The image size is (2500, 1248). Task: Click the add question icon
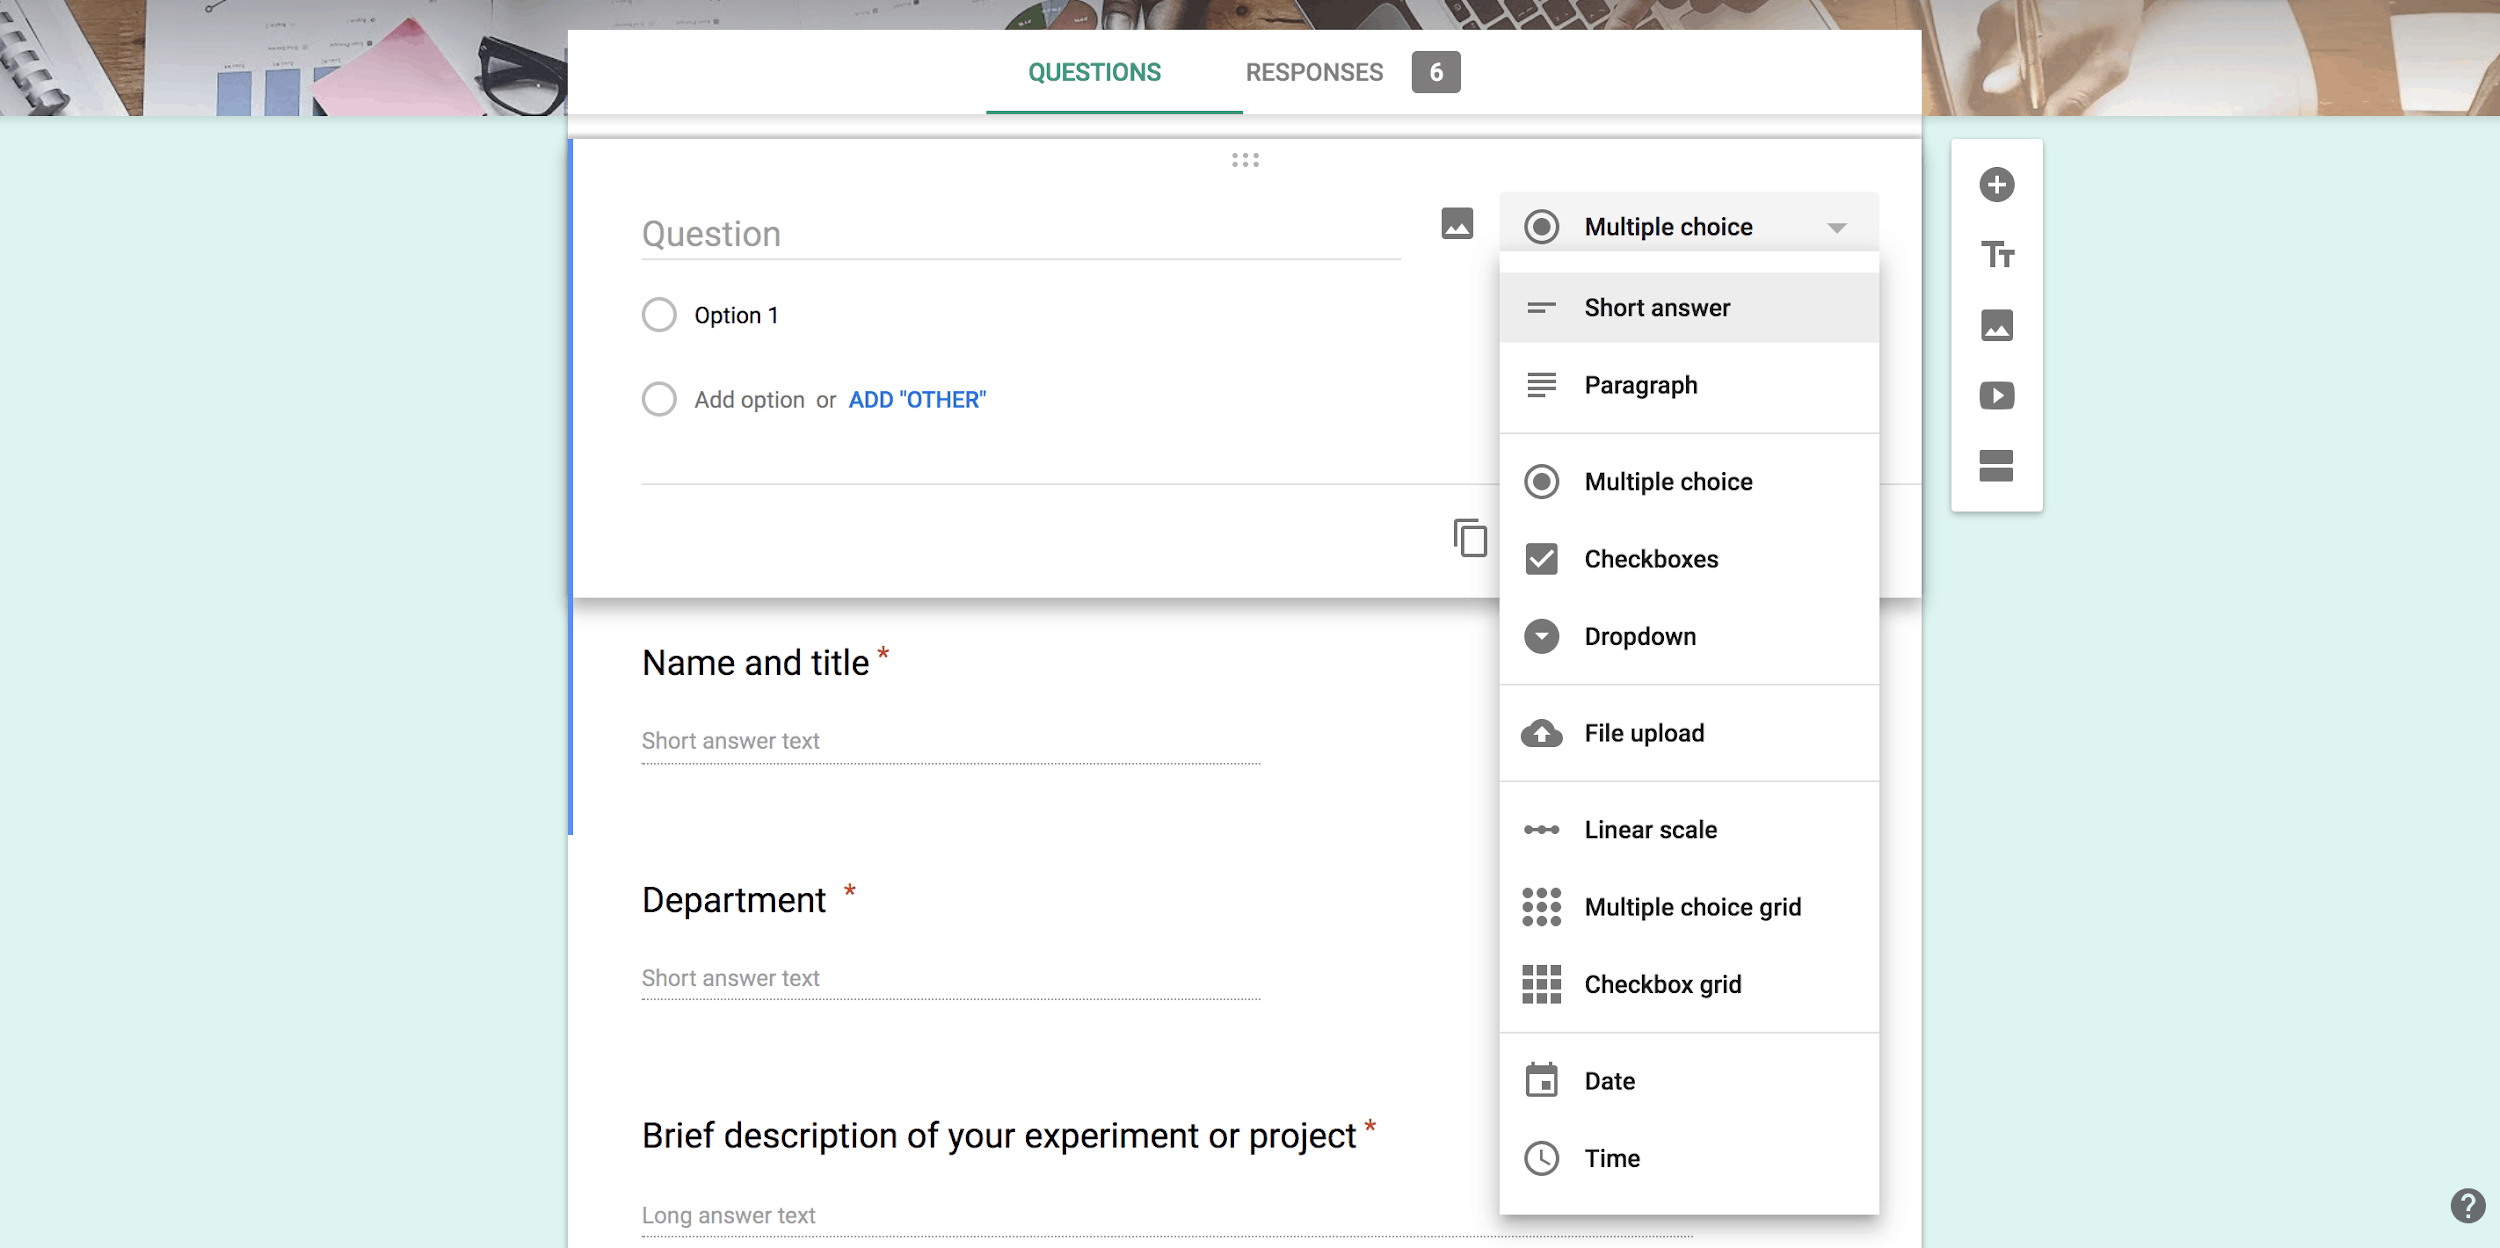tap(1996, 183)
